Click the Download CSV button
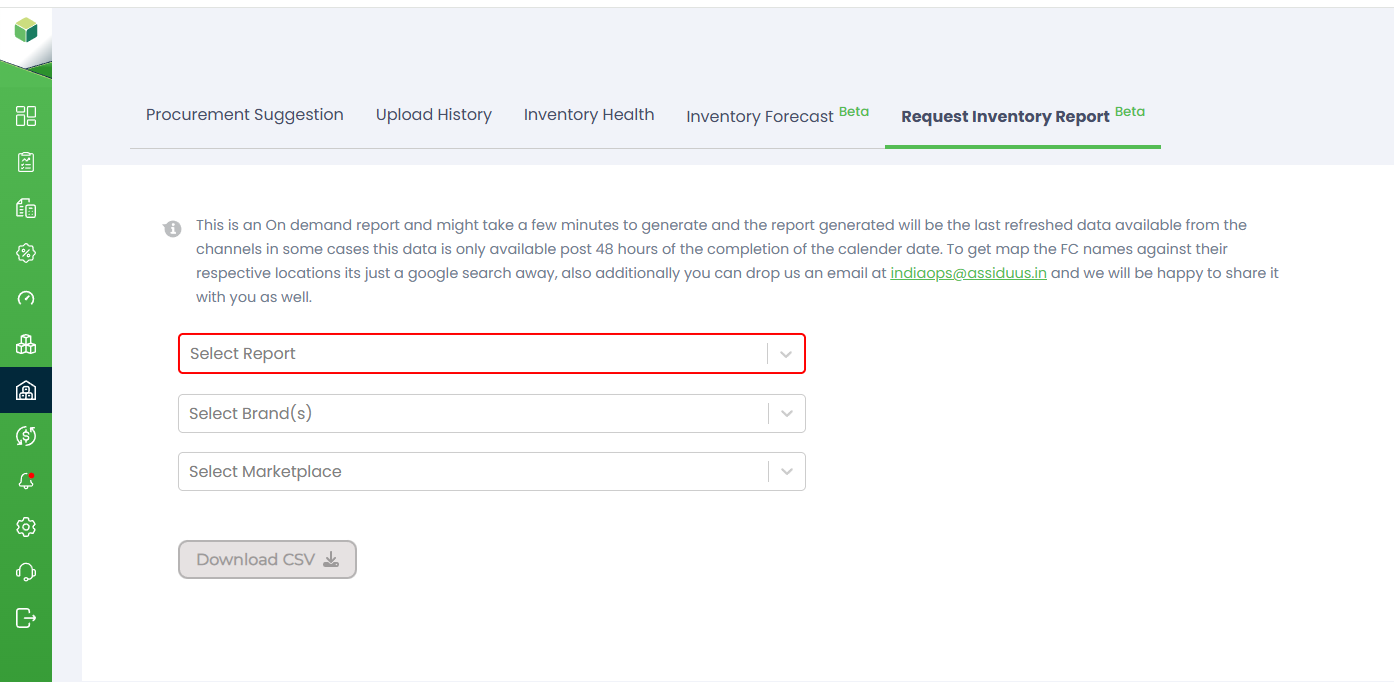The width and height of the screenshot is (1394, 682). 267,560
